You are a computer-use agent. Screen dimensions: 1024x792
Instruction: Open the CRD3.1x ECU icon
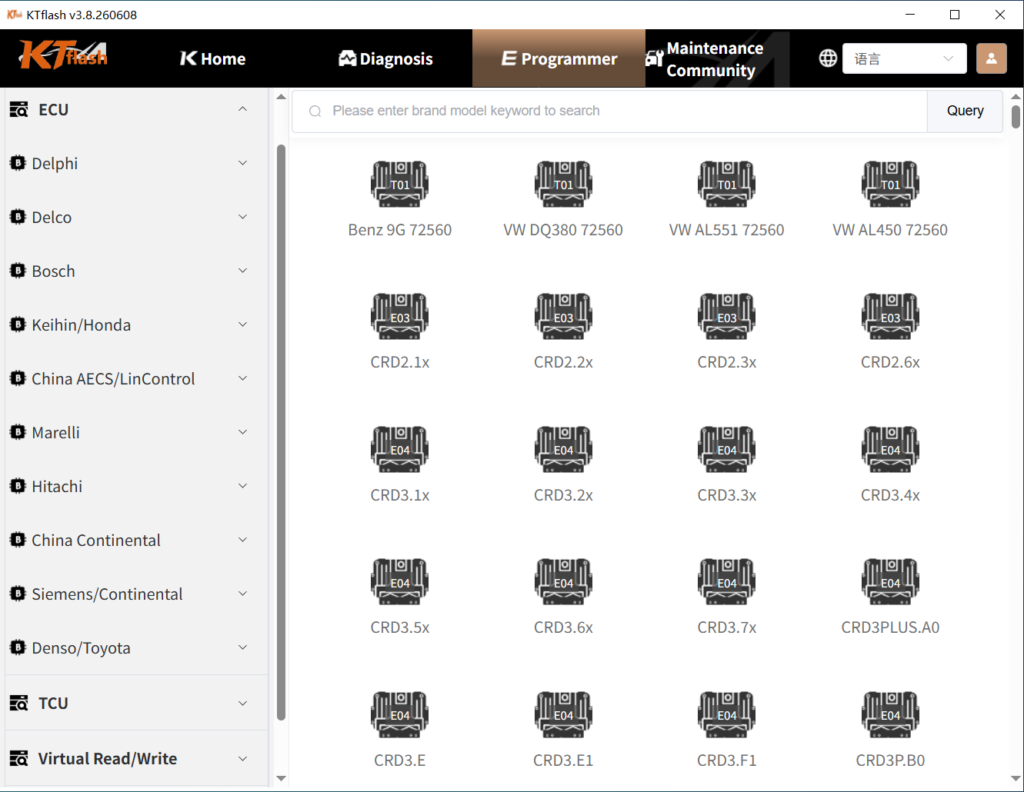point(400,449)
